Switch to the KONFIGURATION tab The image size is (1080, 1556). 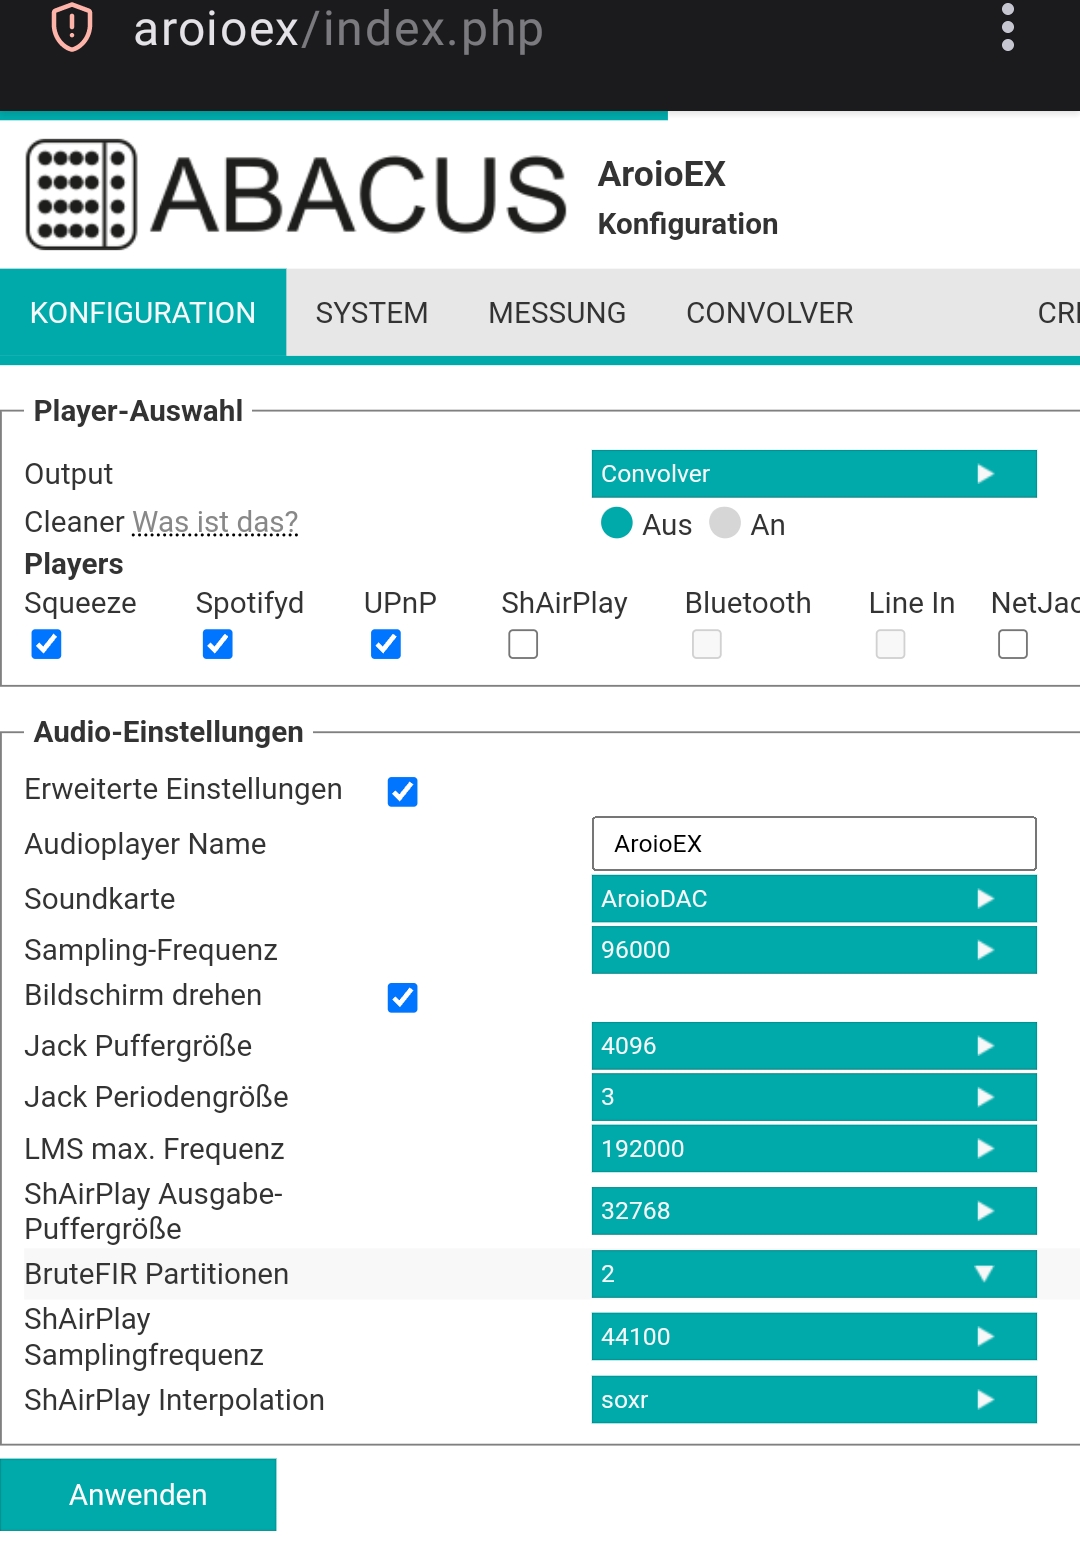coord(143,313)
